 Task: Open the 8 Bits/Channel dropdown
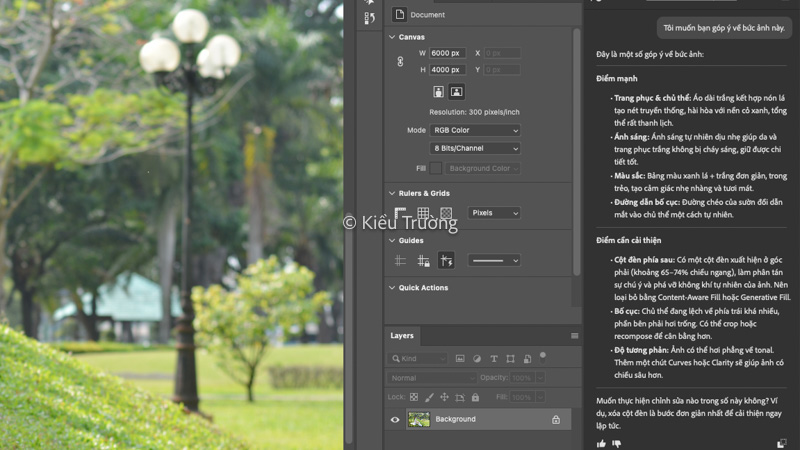(x=475, y=148)
